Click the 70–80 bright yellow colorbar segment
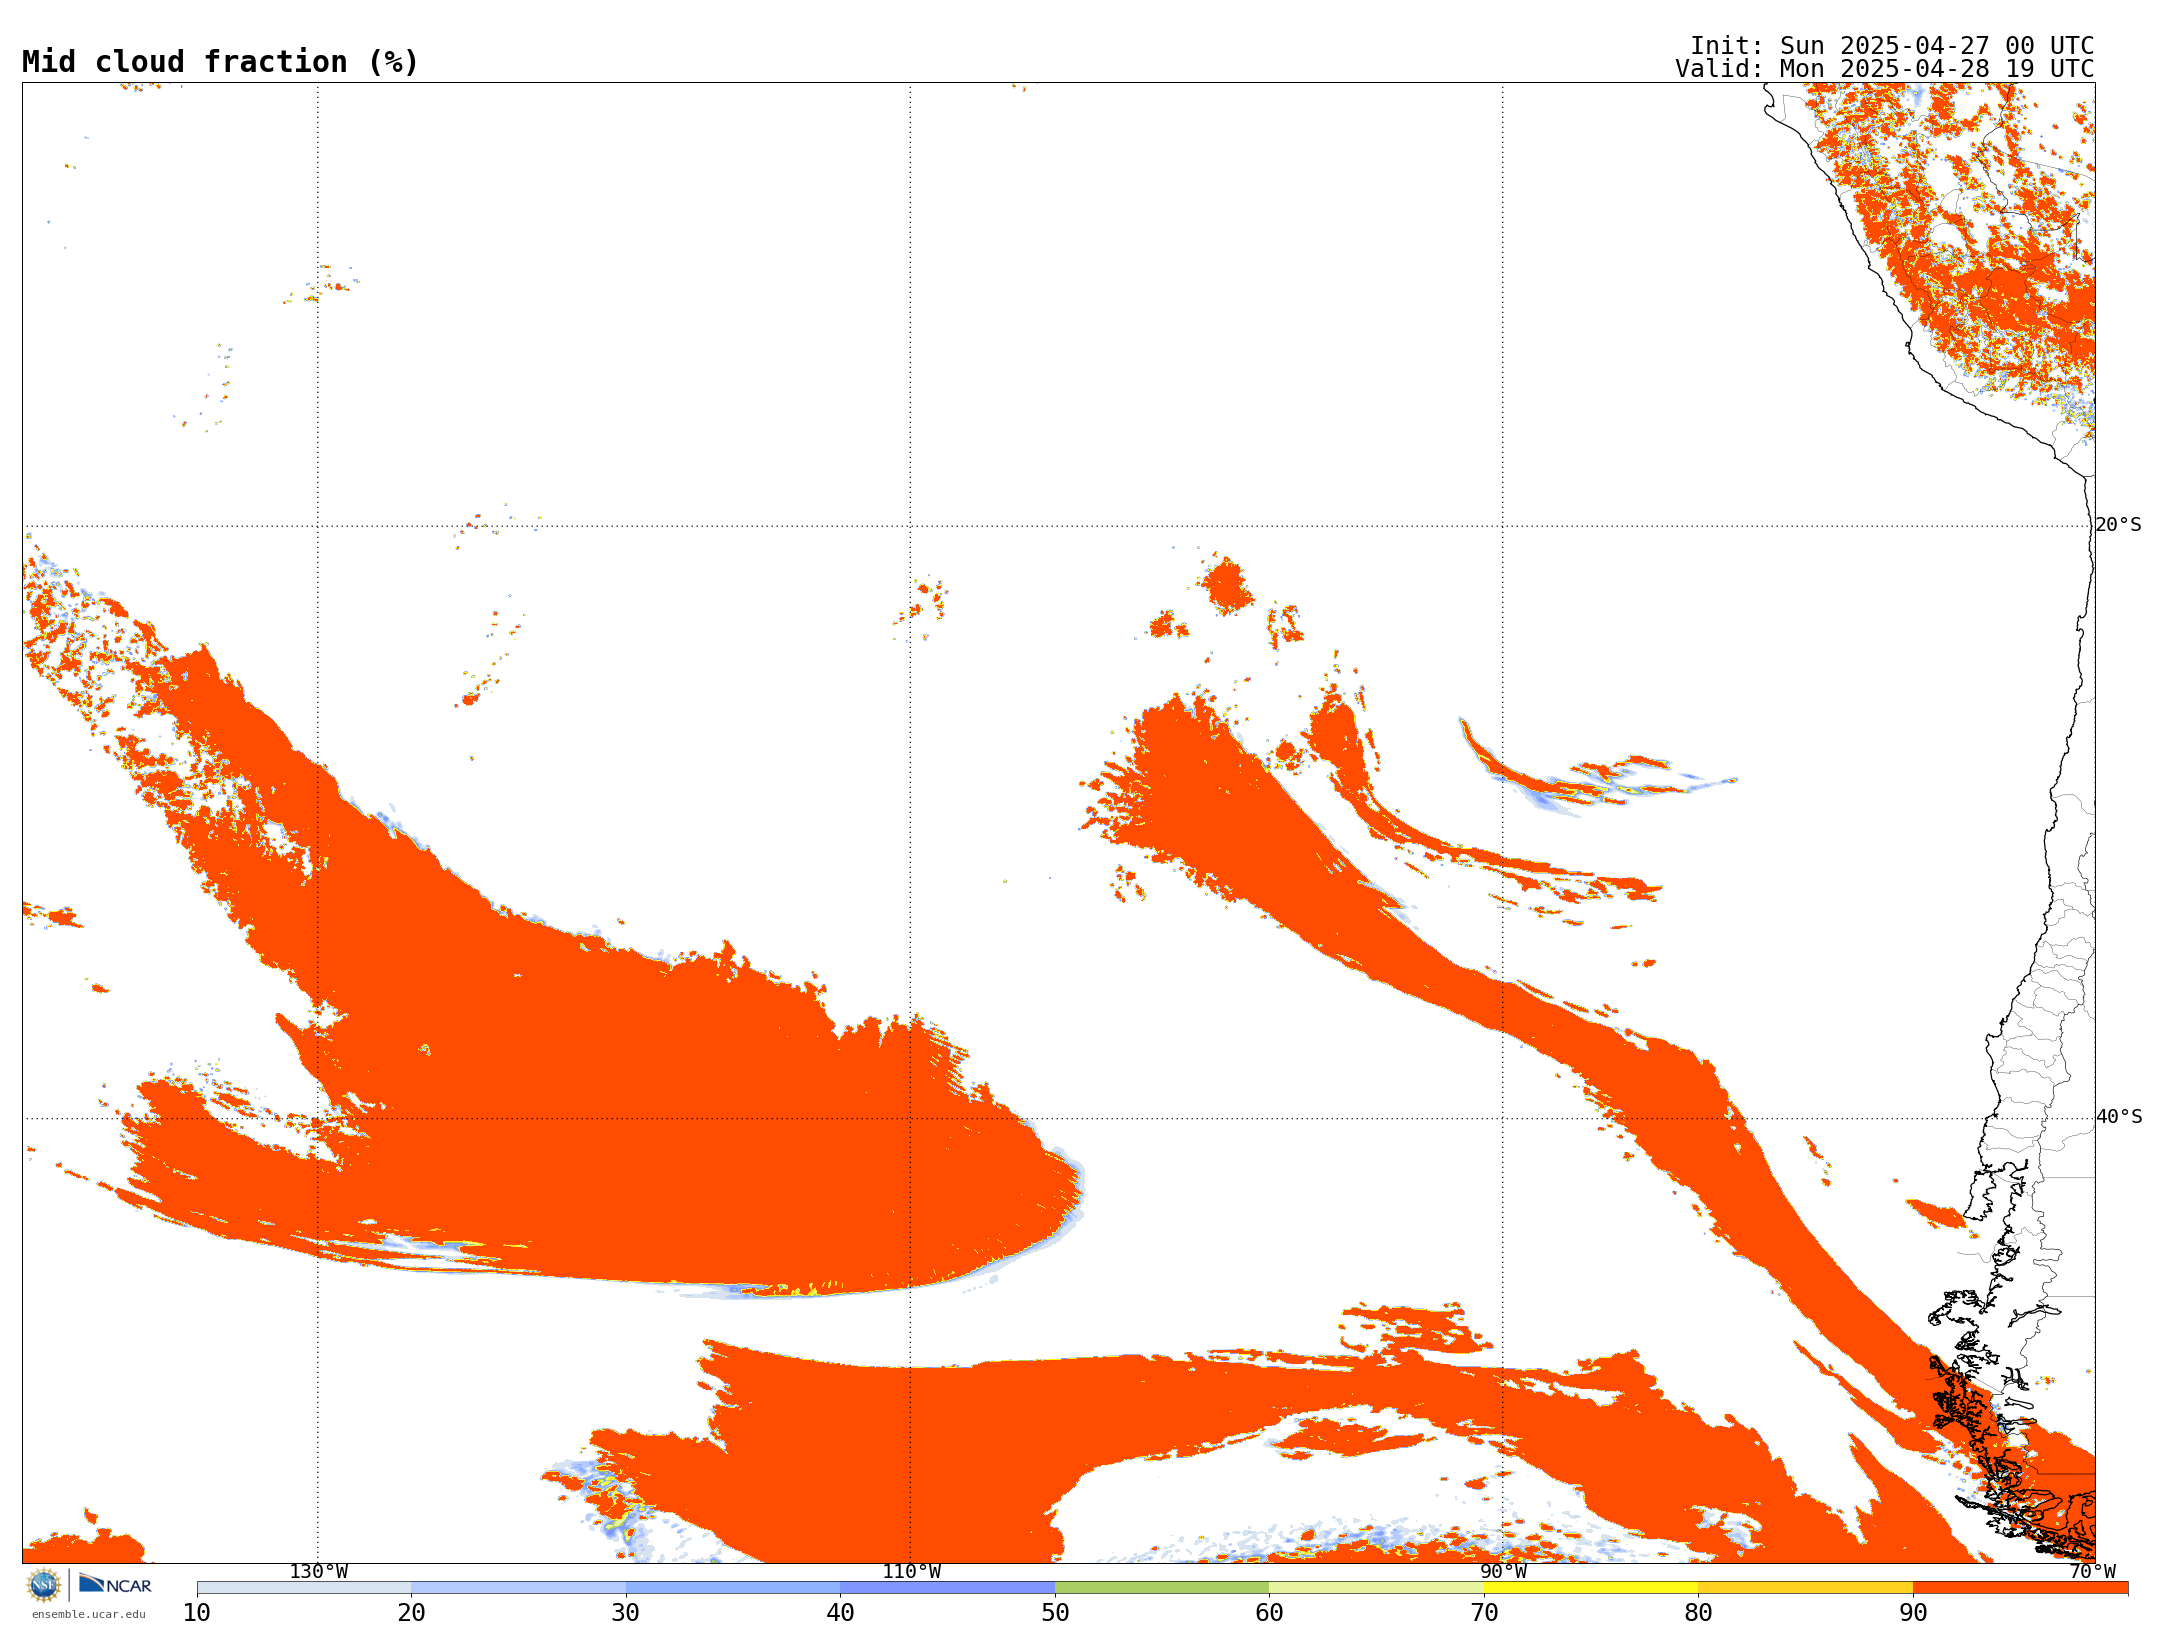The height and width of the screenshot is (1626, 2160). pyautogui.click(x=1591, y=1588)
